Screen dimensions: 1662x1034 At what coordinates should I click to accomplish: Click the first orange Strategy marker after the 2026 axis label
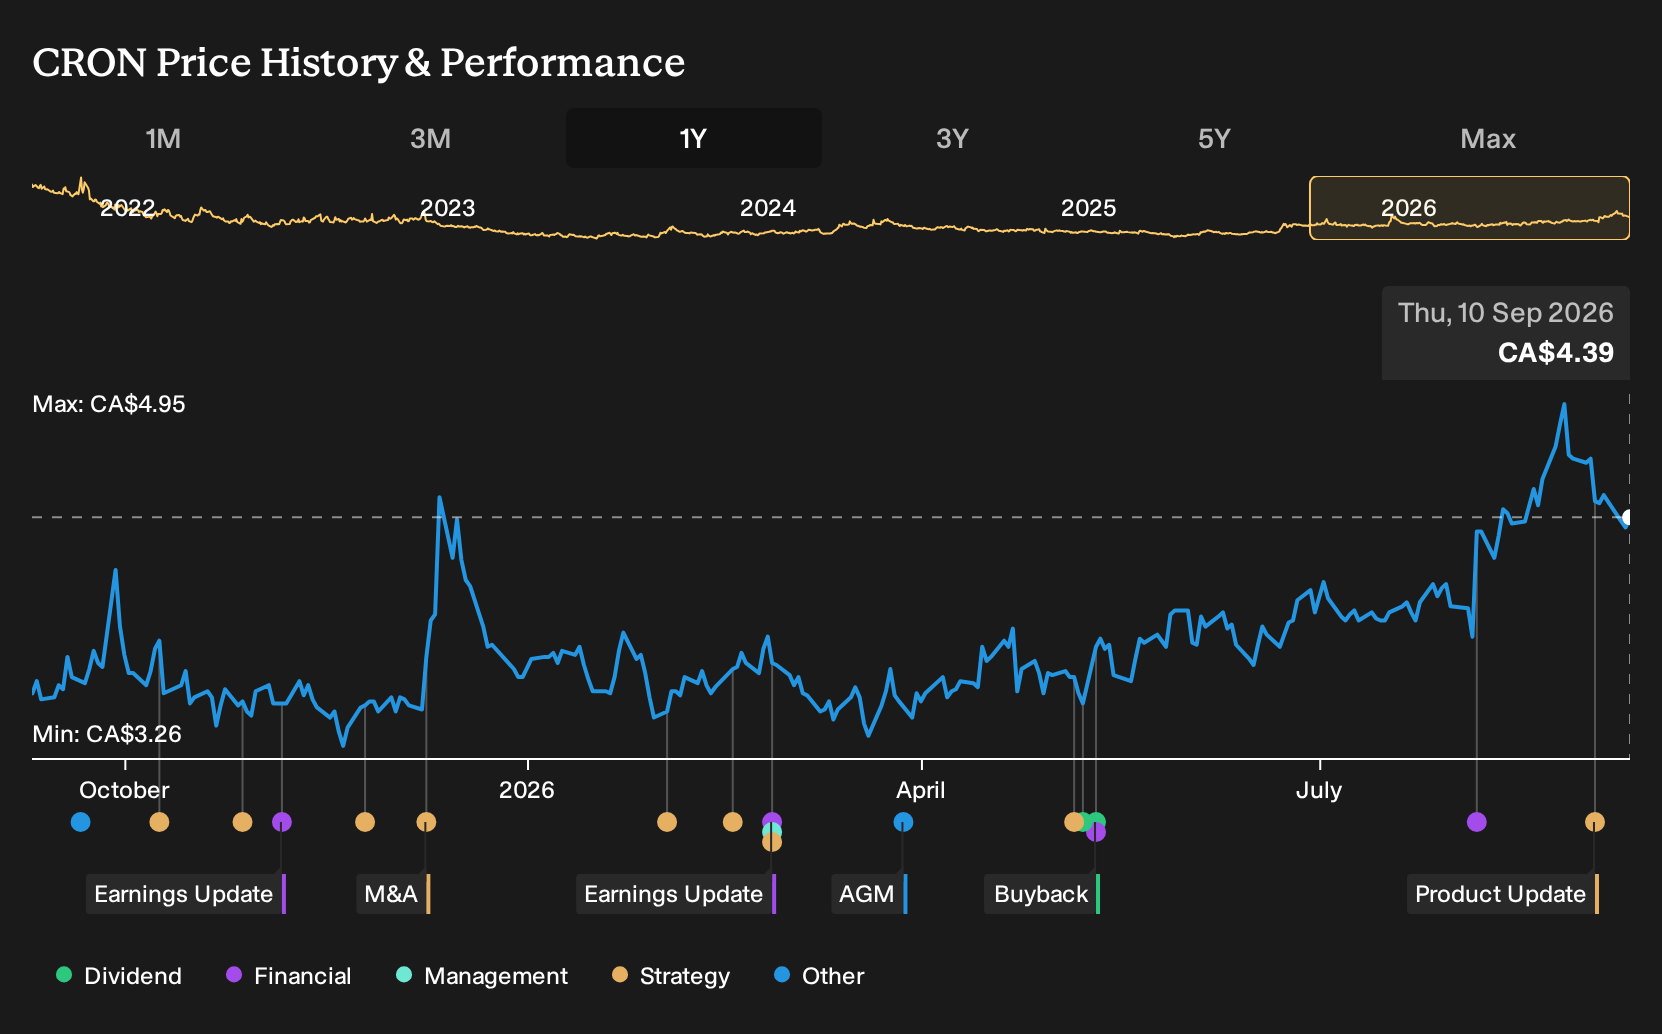(x=667, y=822)
